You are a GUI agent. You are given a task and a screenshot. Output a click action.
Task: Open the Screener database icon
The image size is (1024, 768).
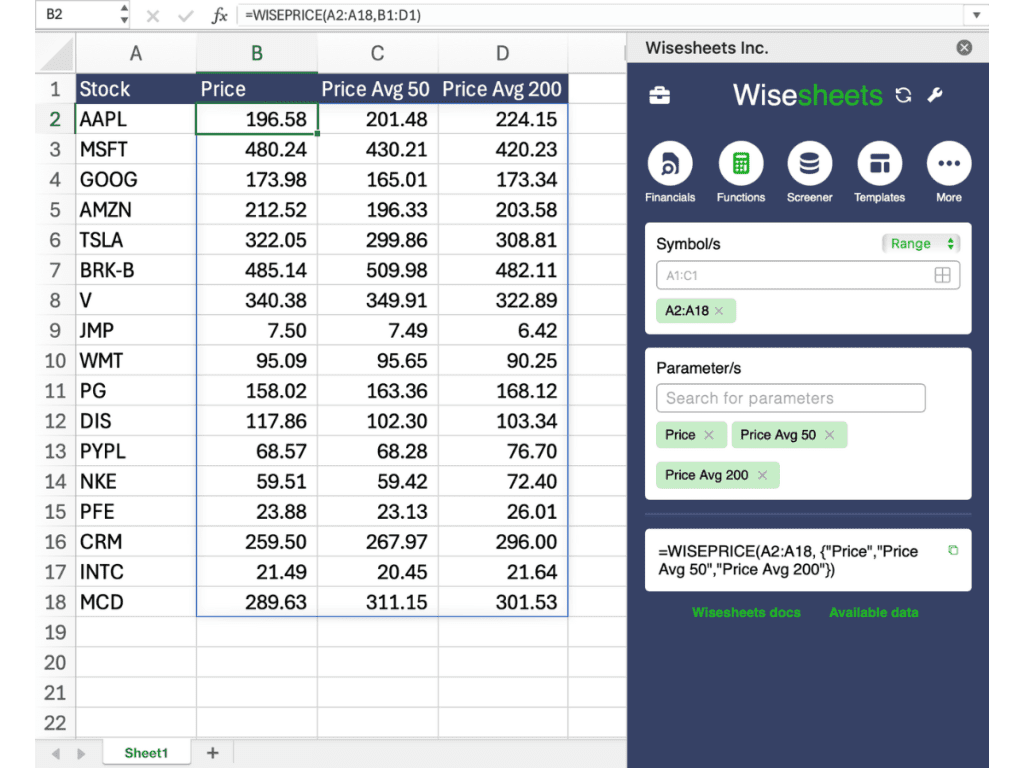809,164
